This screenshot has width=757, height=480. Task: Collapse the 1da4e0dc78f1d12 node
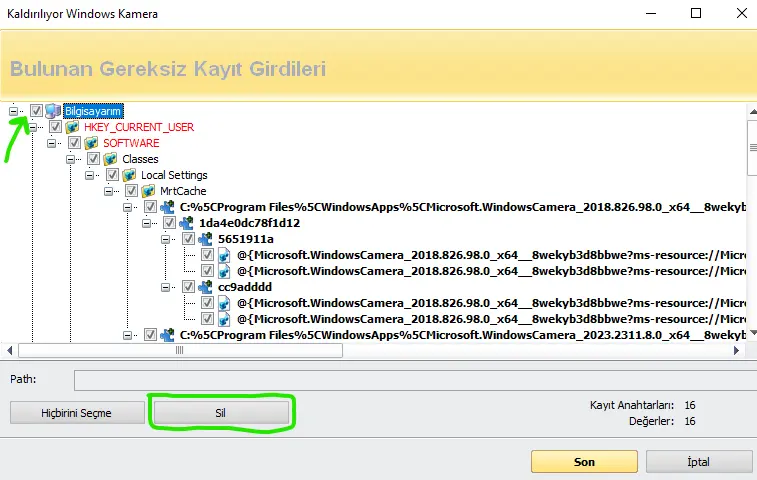pyautogui.click(x=146, y=223)
